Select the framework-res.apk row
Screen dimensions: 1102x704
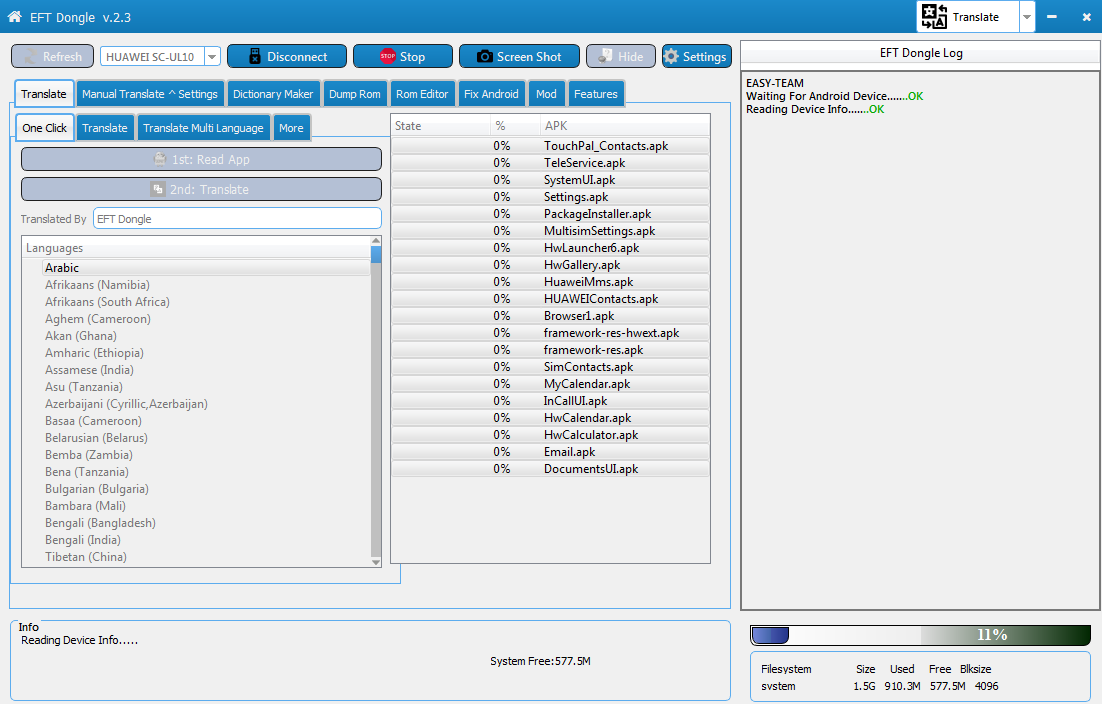(550, 350)
